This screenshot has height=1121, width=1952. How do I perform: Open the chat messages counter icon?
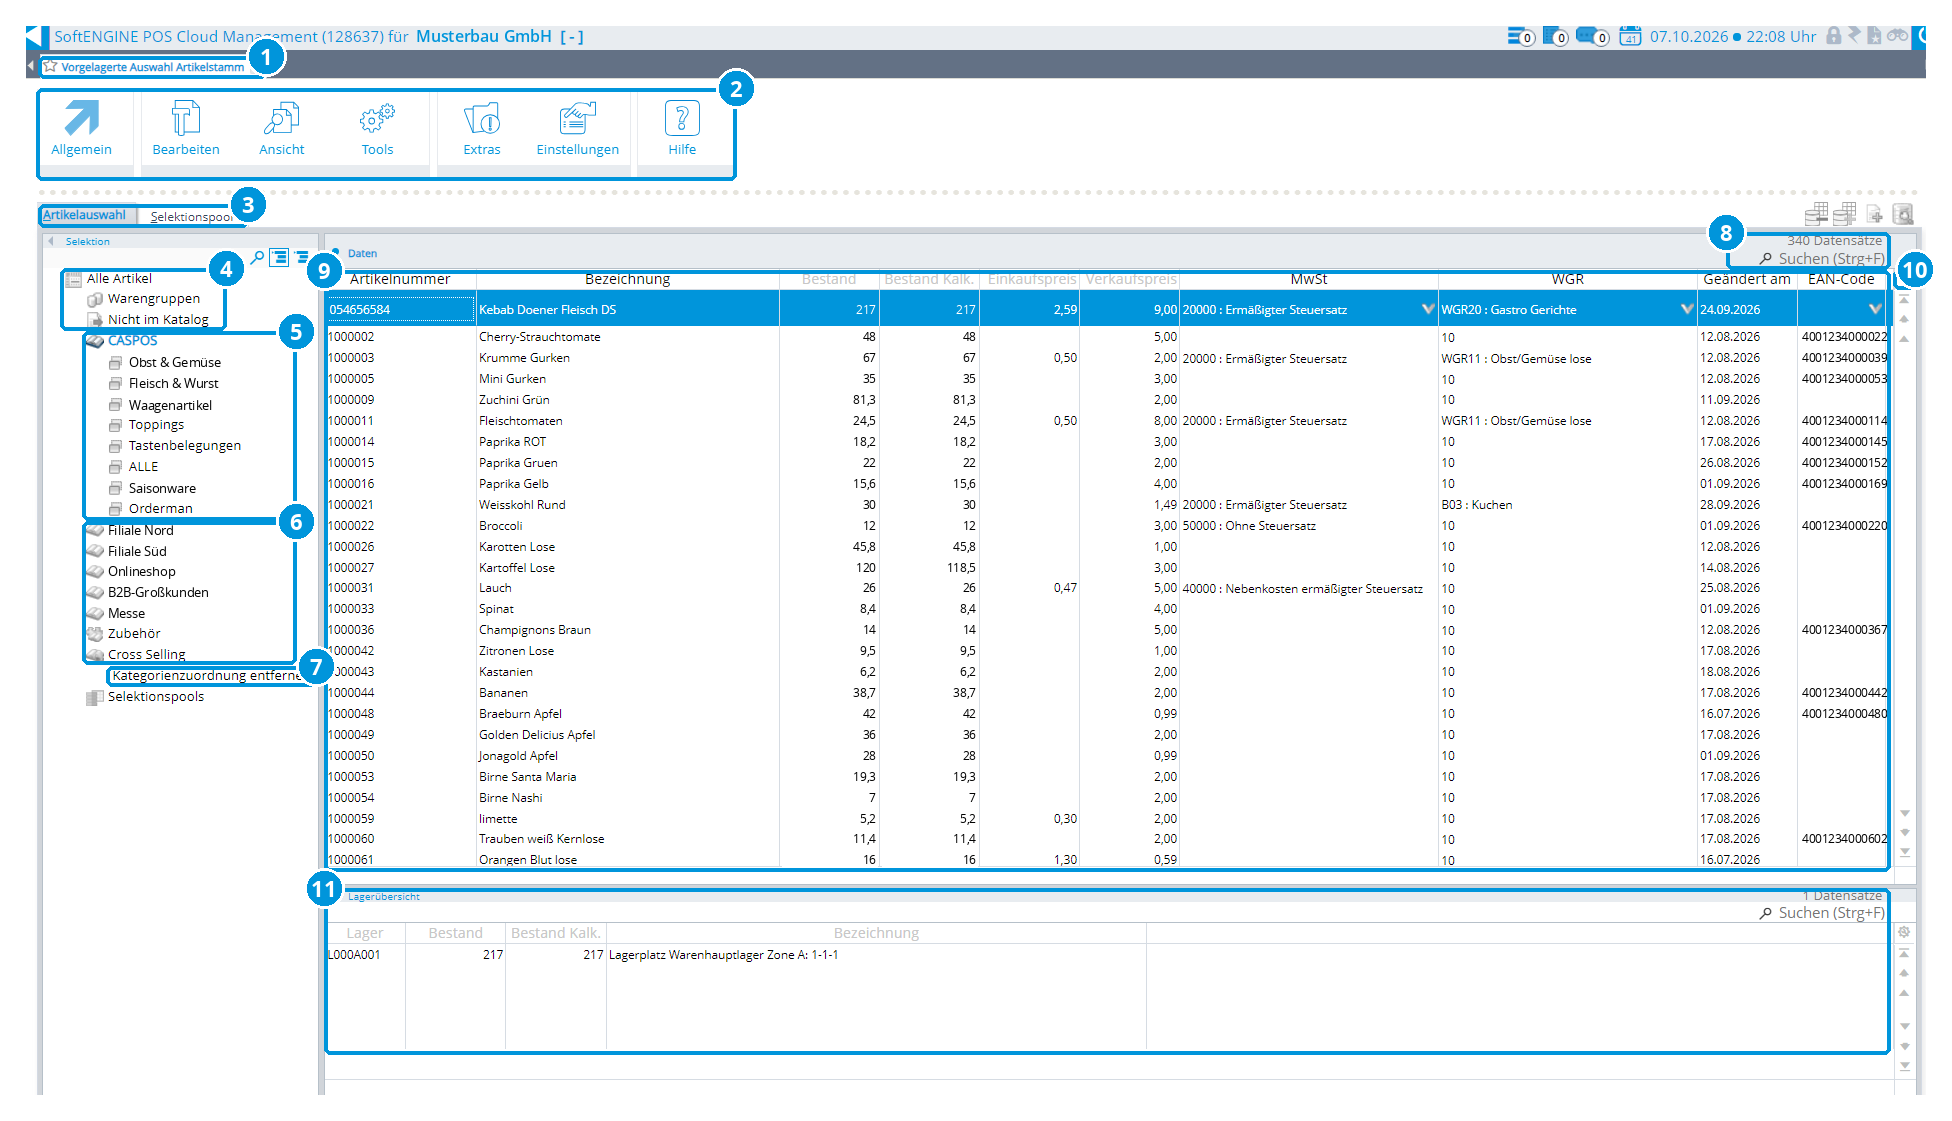(1591, 37)
